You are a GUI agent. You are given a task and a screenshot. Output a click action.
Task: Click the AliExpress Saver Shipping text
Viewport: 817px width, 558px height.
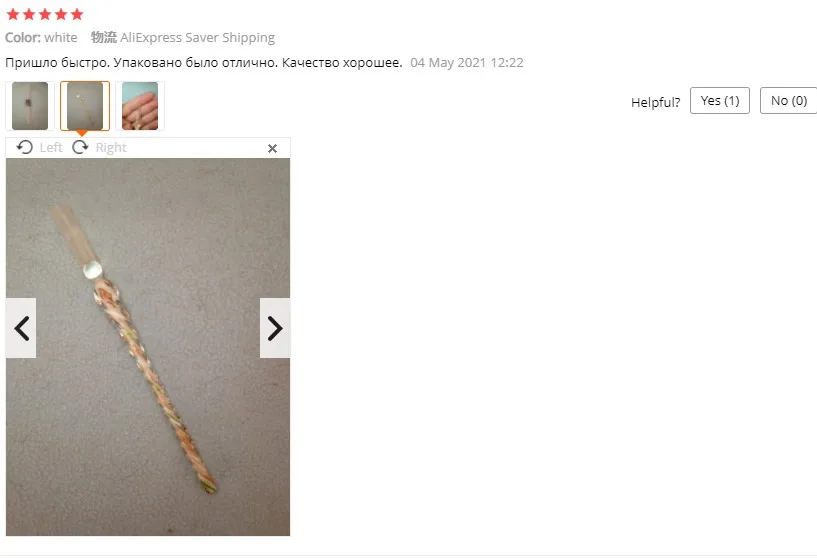[197, 38]
